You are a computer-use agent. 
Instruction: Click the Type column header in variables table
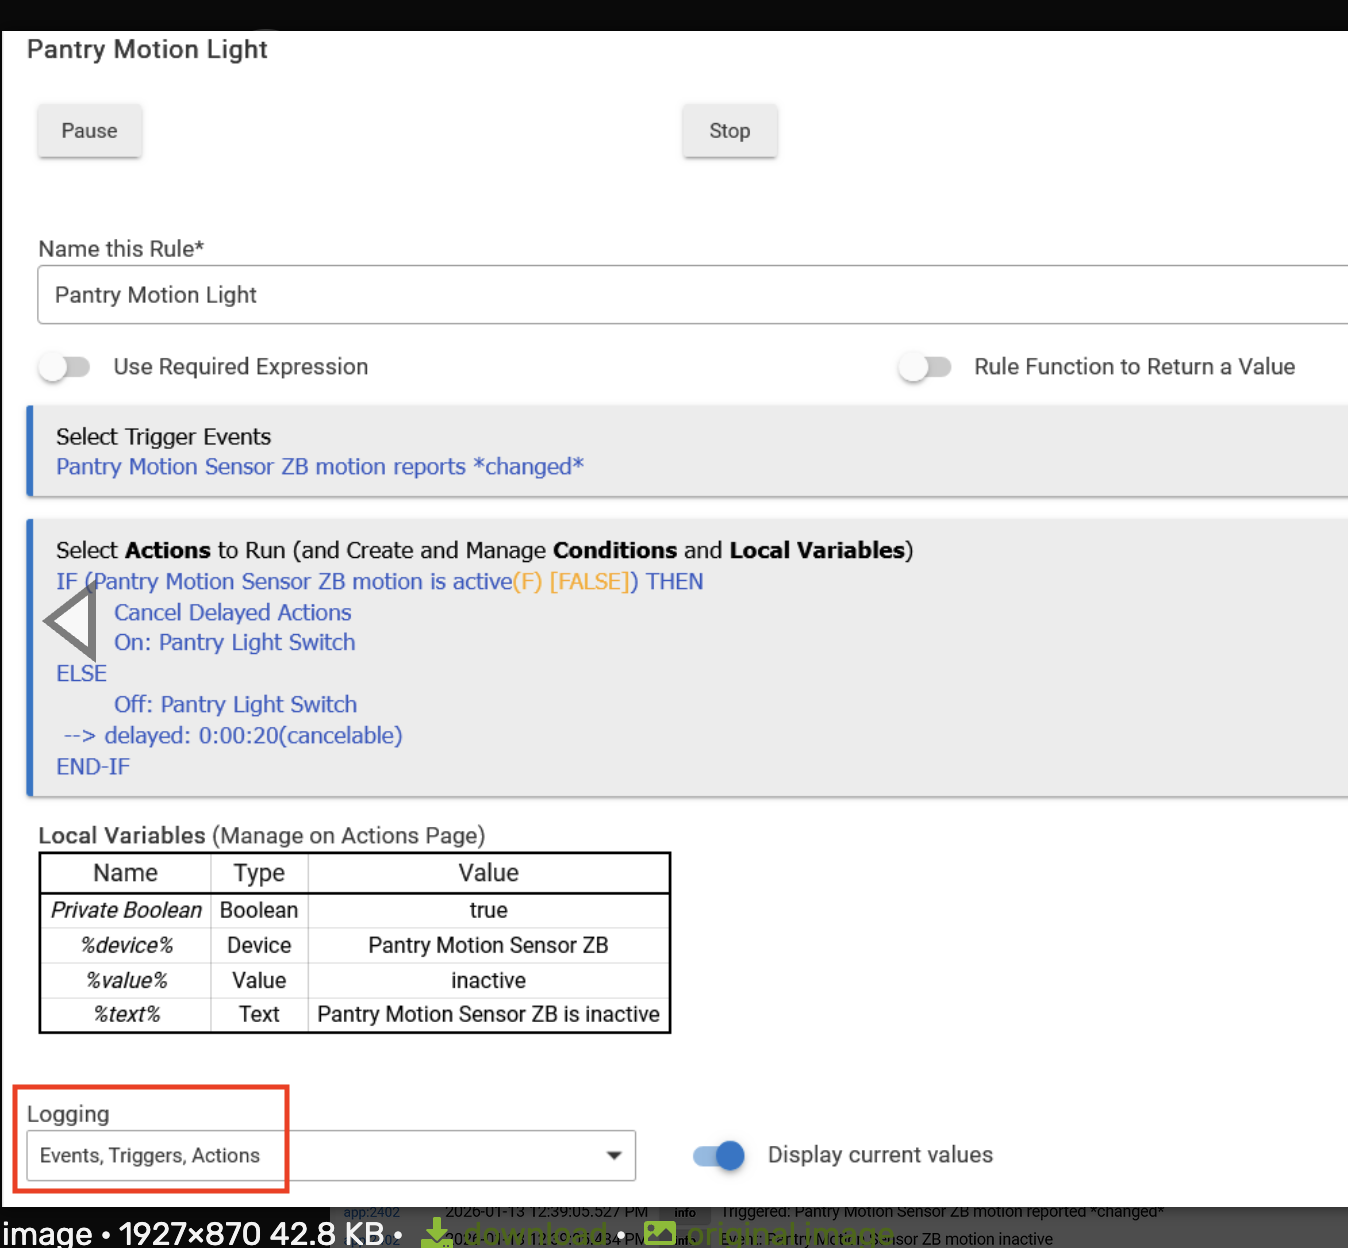(x=259, y=873)
